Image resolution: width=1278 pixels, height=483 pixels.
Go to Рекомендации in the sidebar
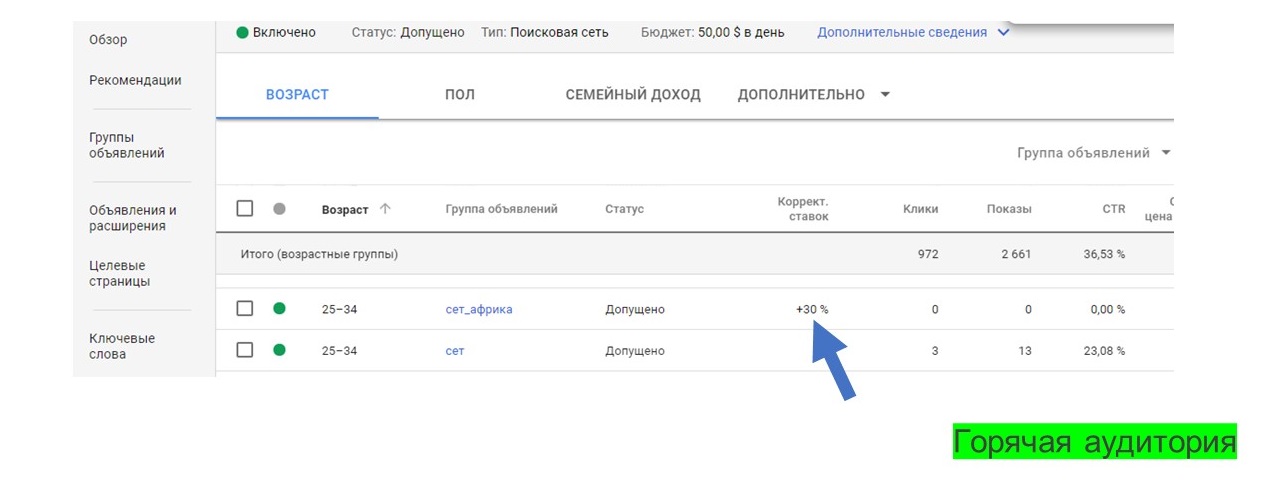coord(135,80)
